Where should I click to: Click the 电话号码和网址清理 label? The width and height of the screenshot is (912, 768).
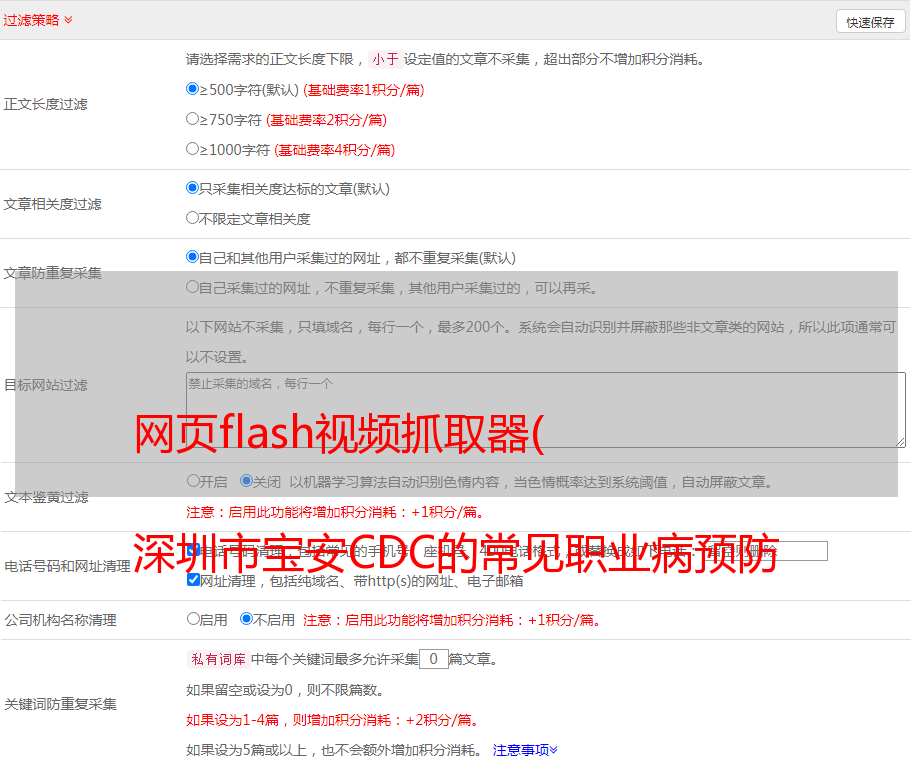(67, 566)
